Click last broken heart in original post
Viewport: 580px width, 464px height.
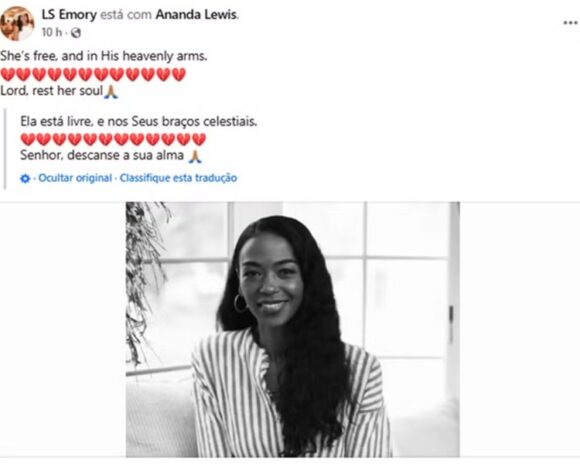[179, 74]
